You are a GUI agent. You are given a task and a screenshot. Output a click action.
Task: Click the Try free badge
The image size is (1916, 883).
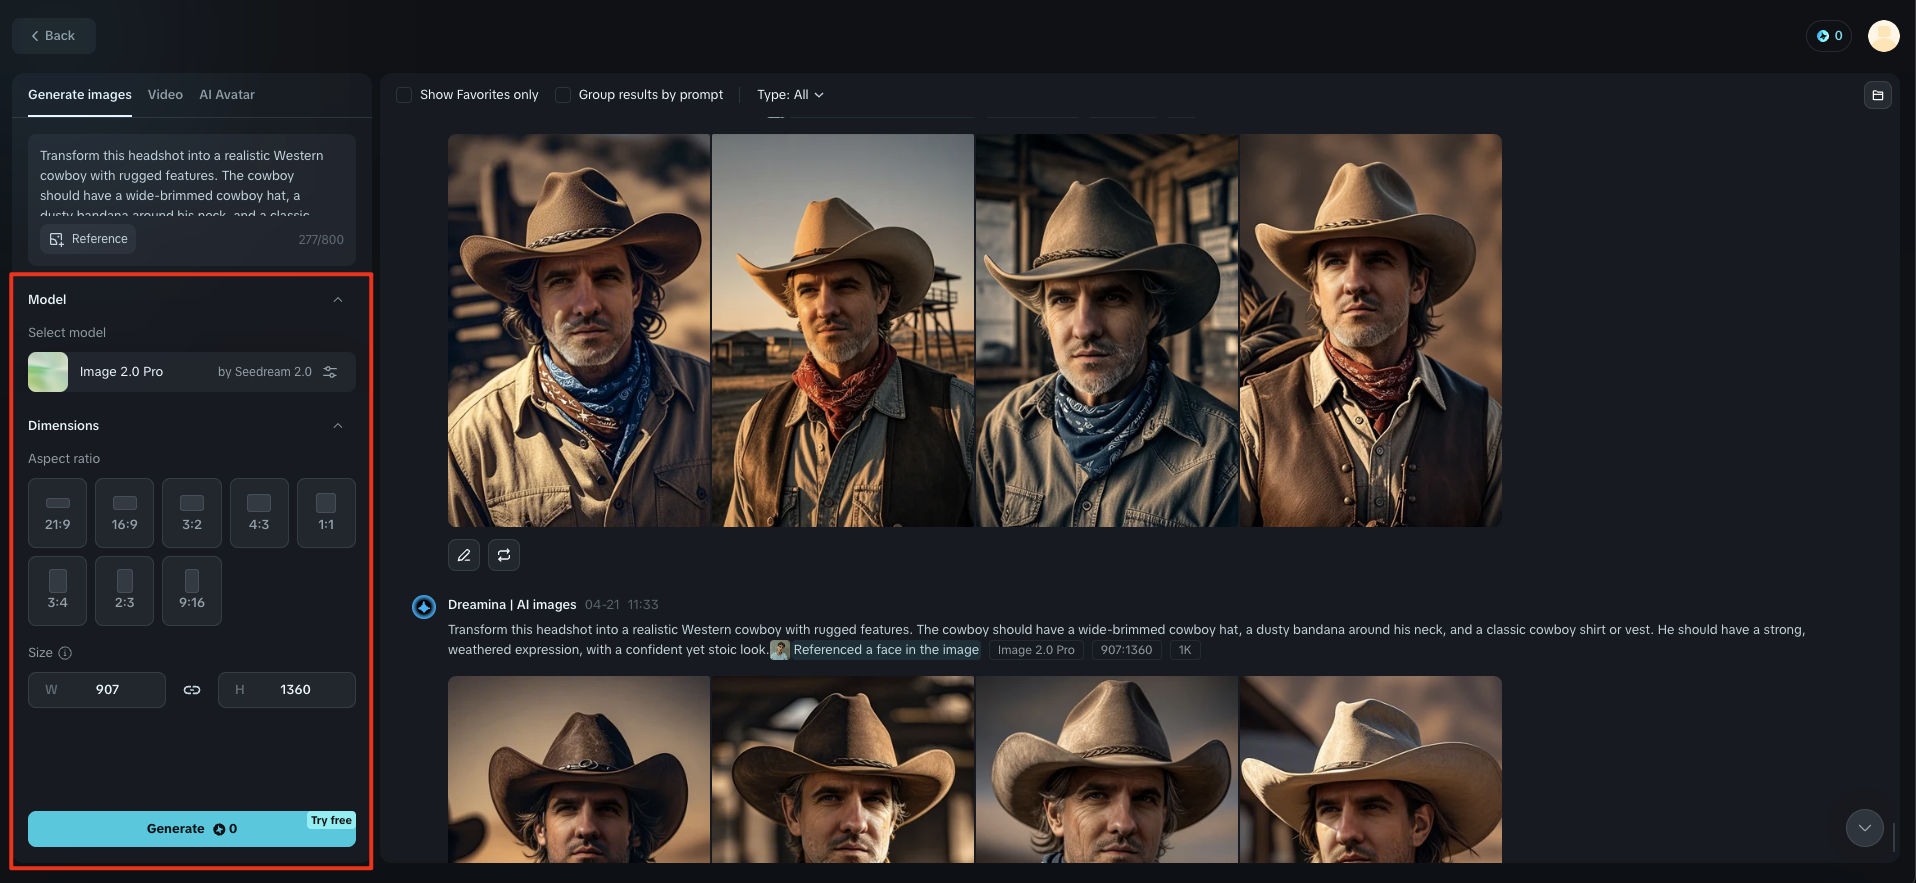[x=331, y=821]
